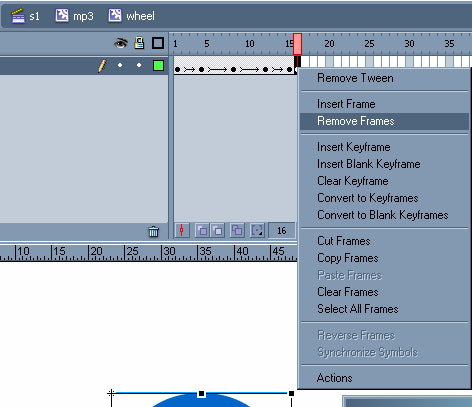
Task: Click the wheel symbol icon
Action: tap(115, 15)
